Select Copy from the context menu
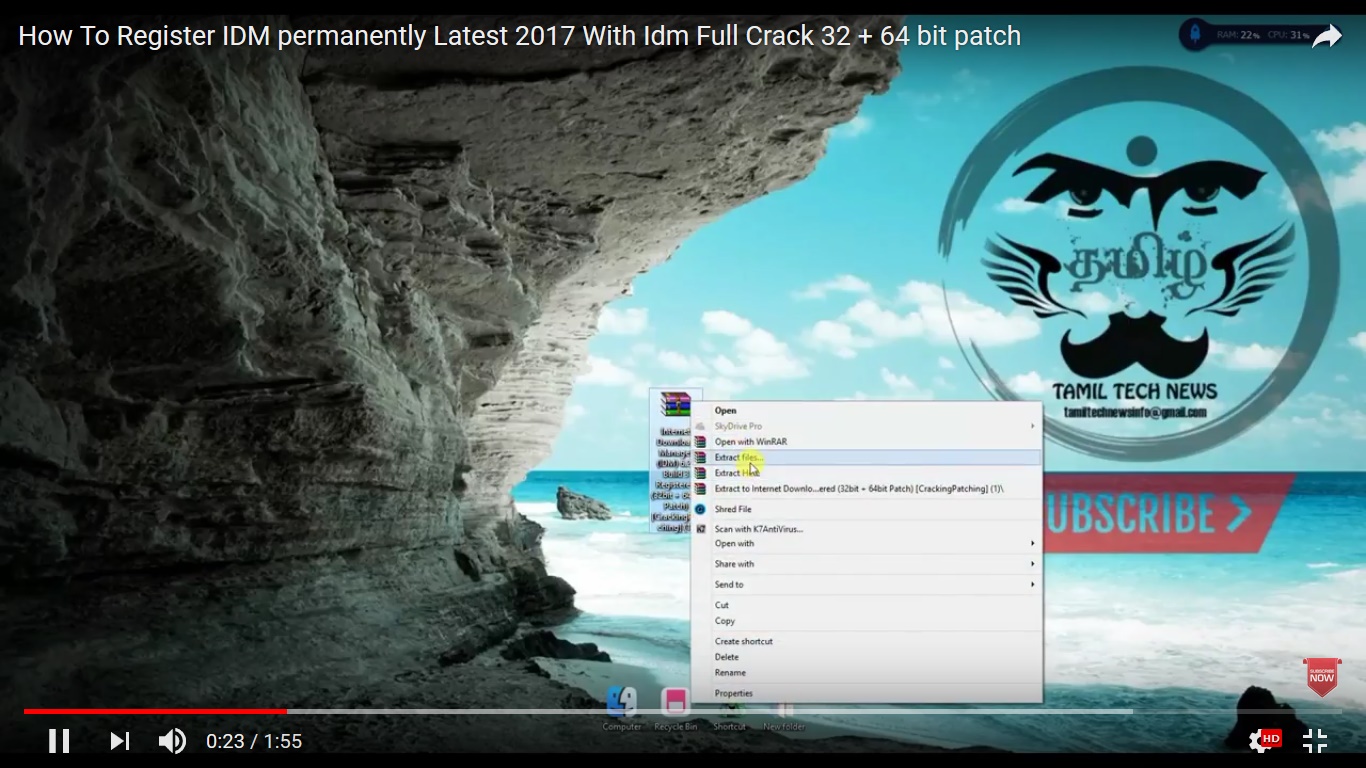The image size is (1366, 768). pos(867,621)
